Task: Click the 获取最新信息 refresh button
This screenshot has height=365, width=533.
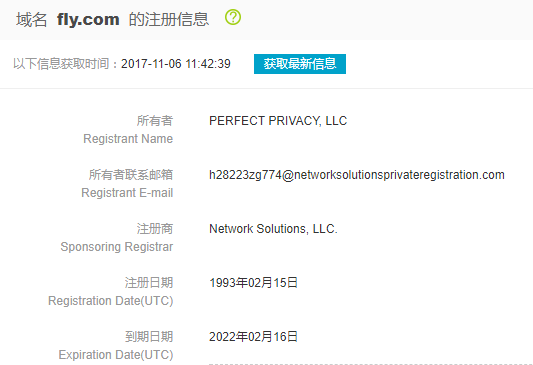Action: click(300, 64)
